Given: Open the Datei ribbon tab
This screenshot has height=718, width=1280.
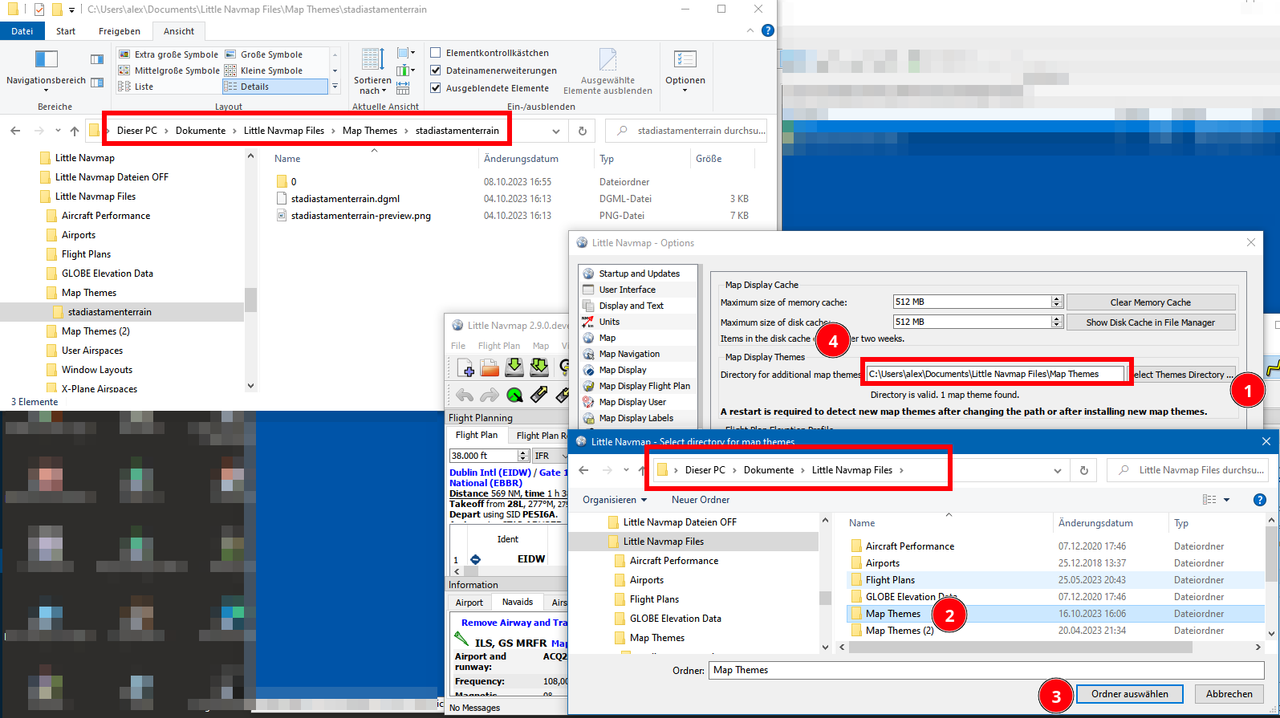Looking at the screenshot, I should (22, 31).
